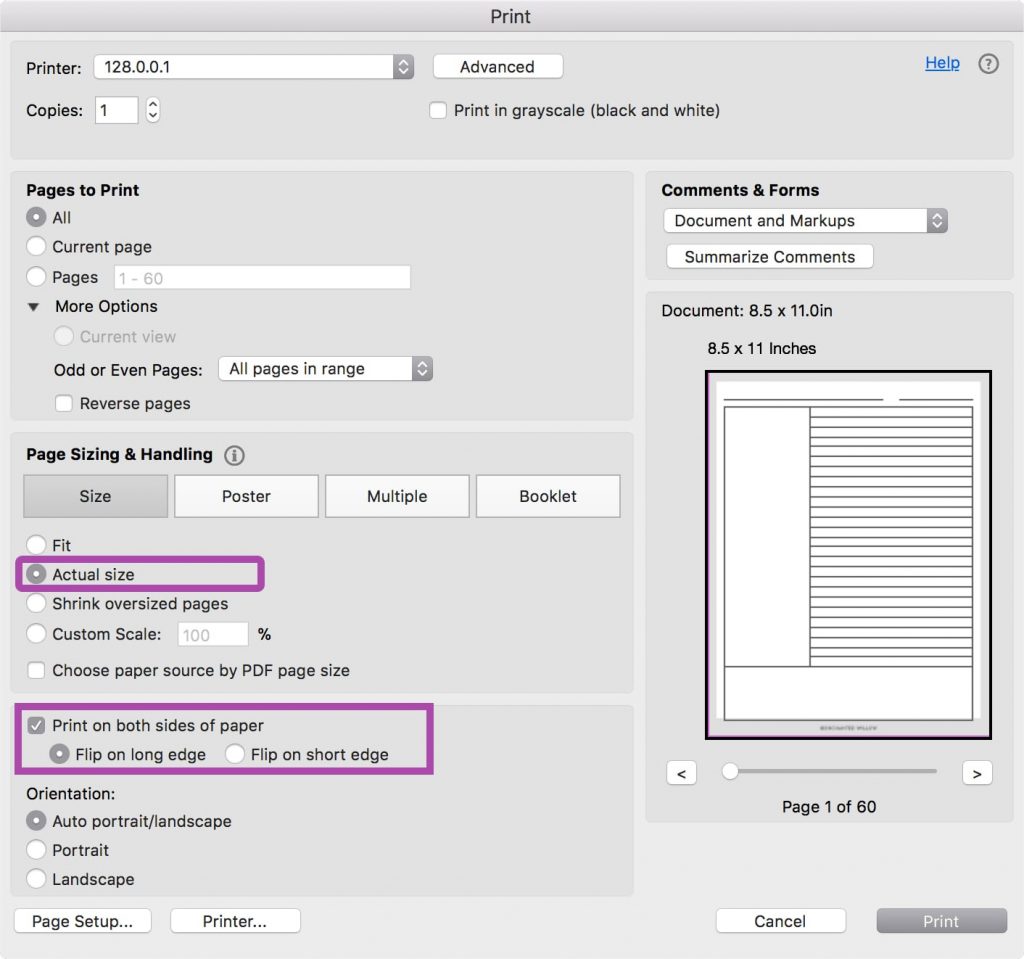
Task: Click the Copies stepper arrows
Action: point(152,110)
